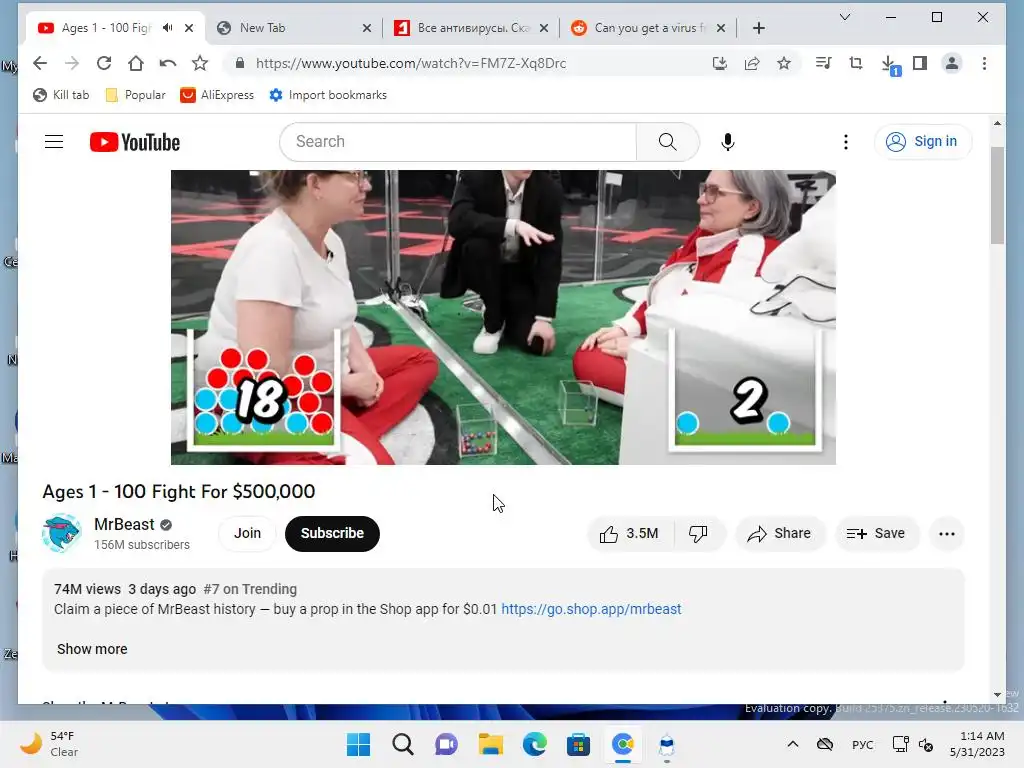Click the video player frame
The height and width of the screenshot is (768, 1024).
(x=503, y=317)
